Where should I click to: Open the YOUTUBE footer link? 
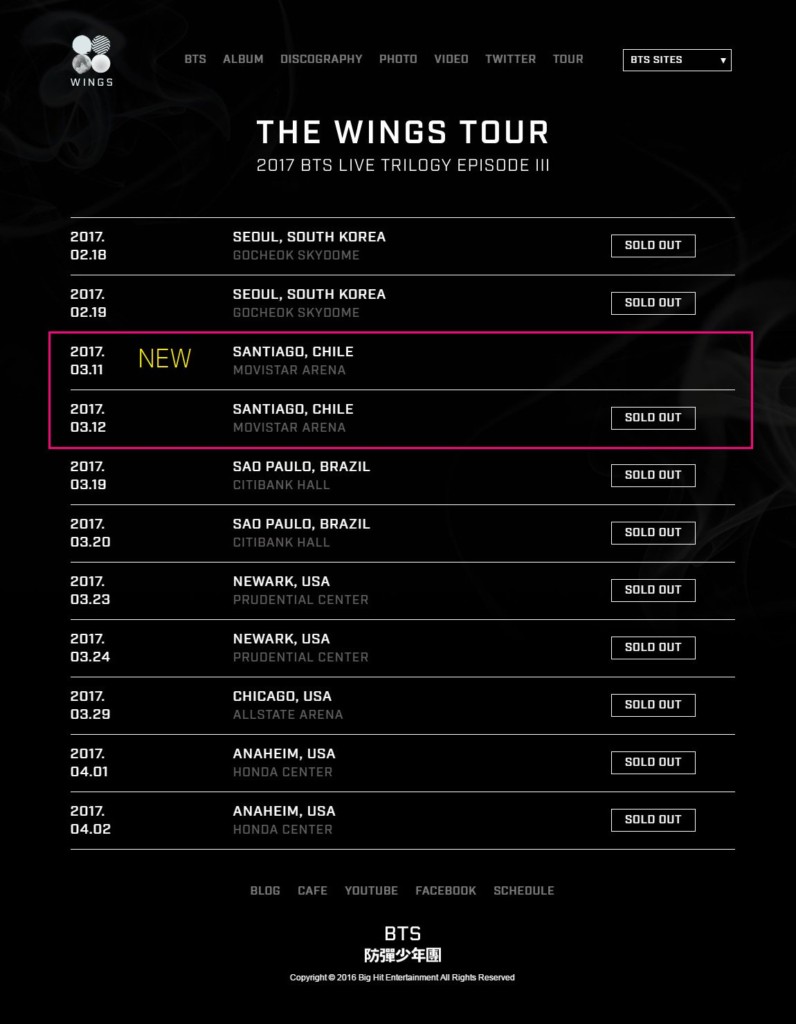coord(371,890)
